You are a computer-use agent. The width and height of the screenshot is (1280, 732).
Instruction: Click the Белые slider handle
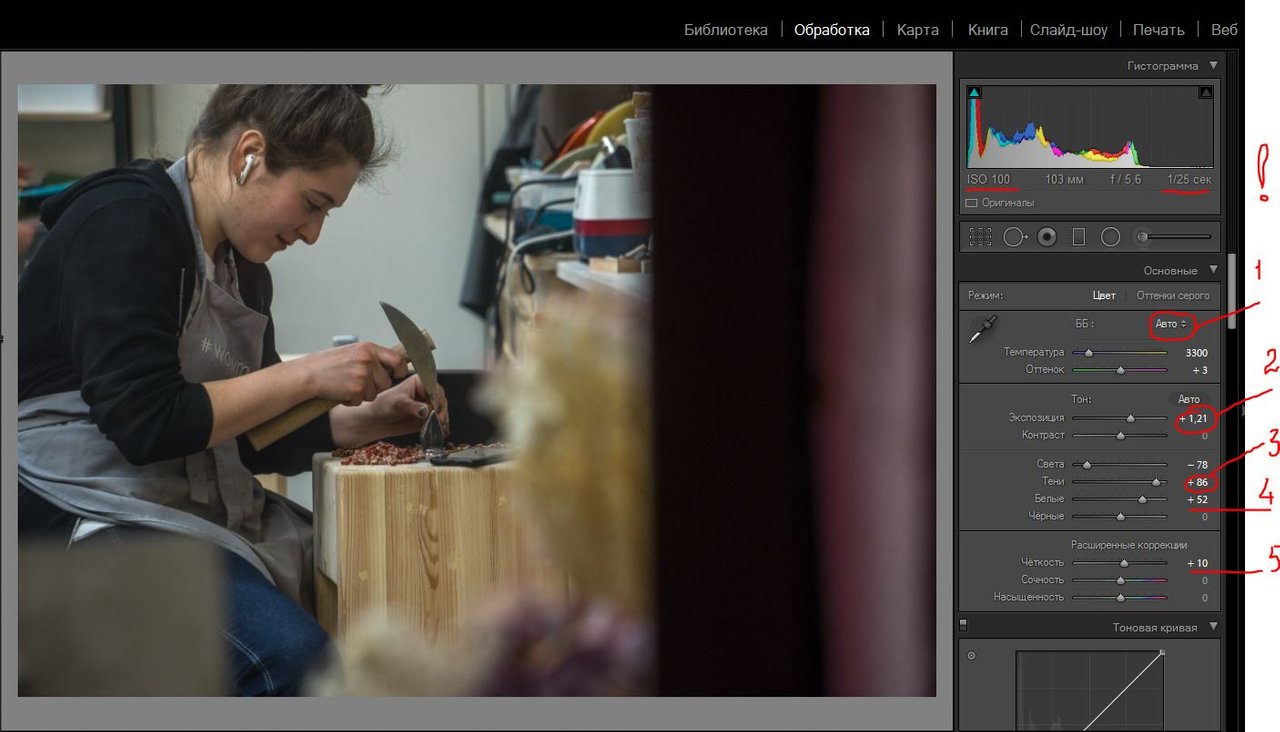1142,499
